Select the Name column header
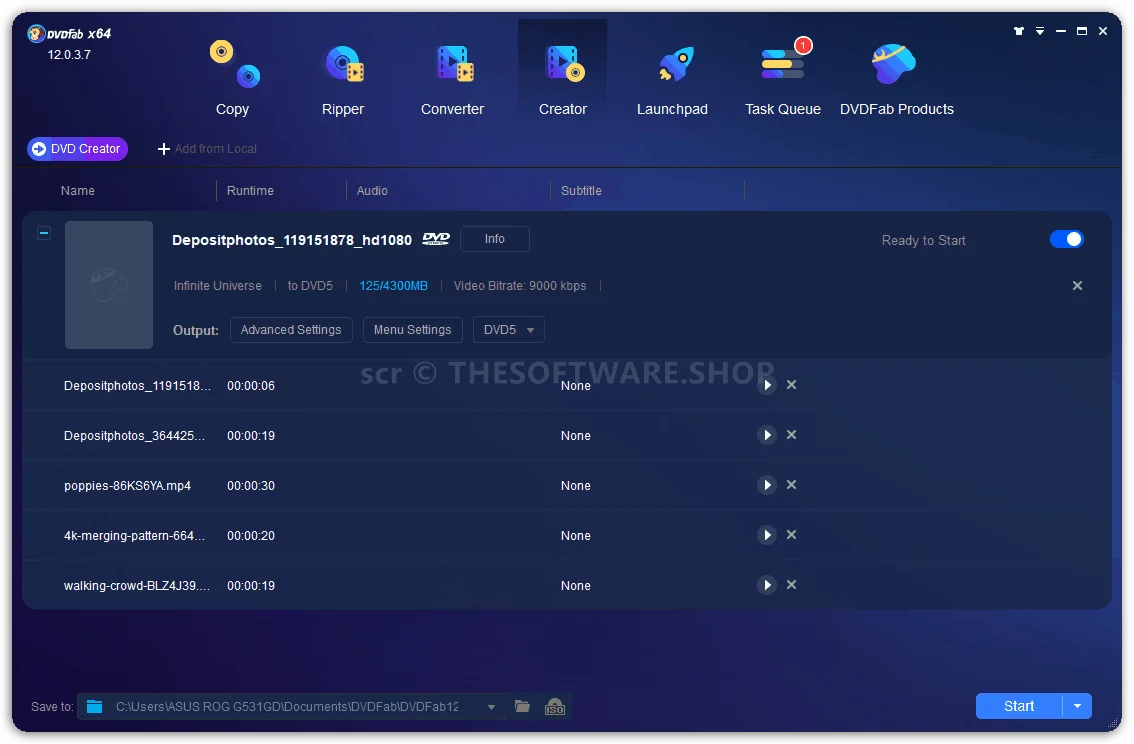 coord(77,191)
